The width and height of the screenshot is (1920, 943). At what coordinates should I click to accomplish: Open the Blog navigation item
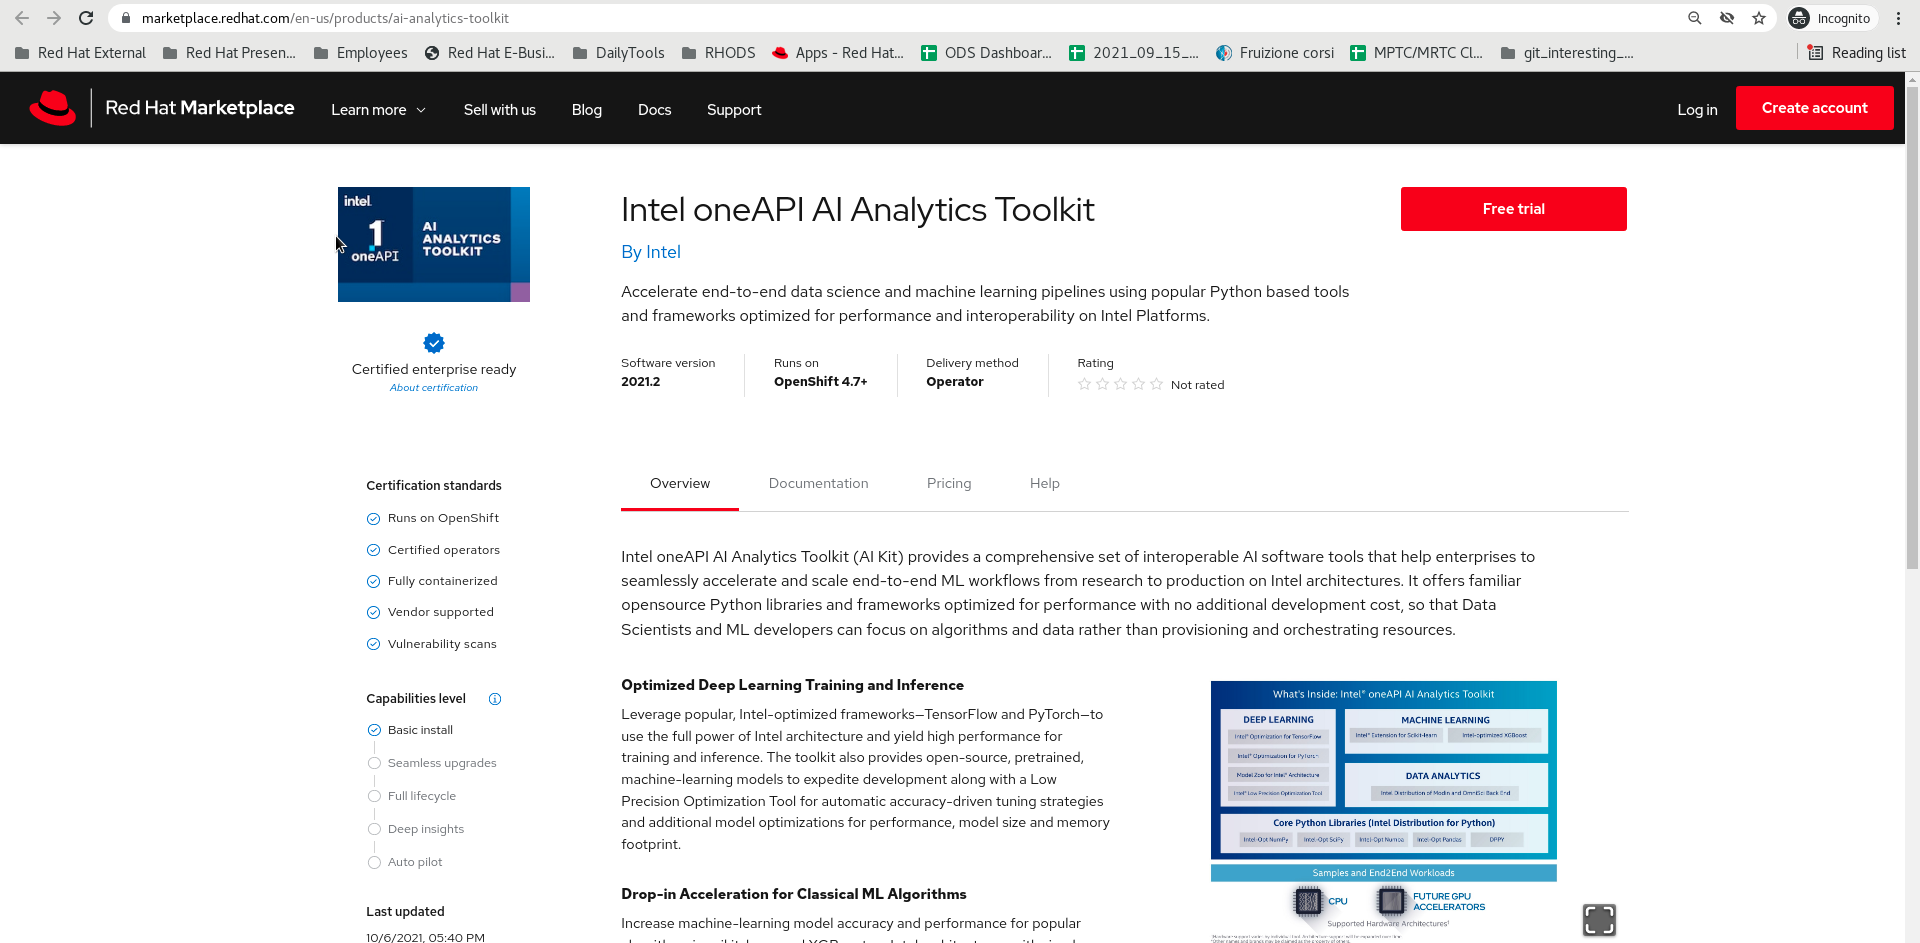coord(587,110)
